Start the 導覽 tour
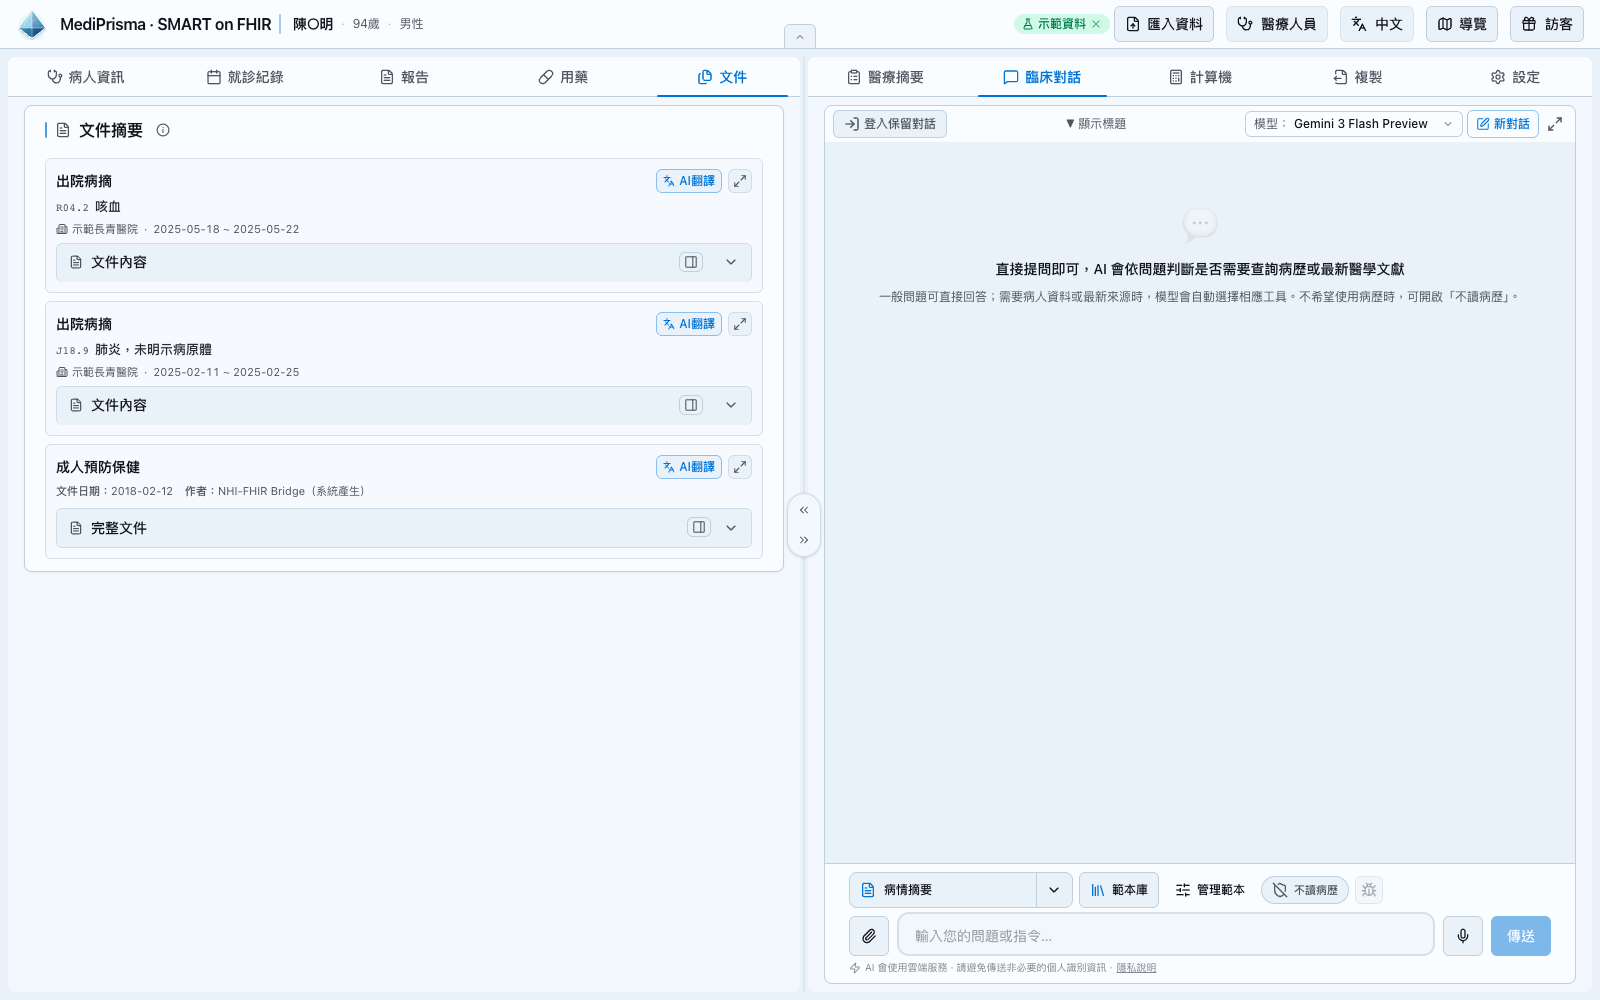The image size is (1600, 1000). pos(1462,24)
